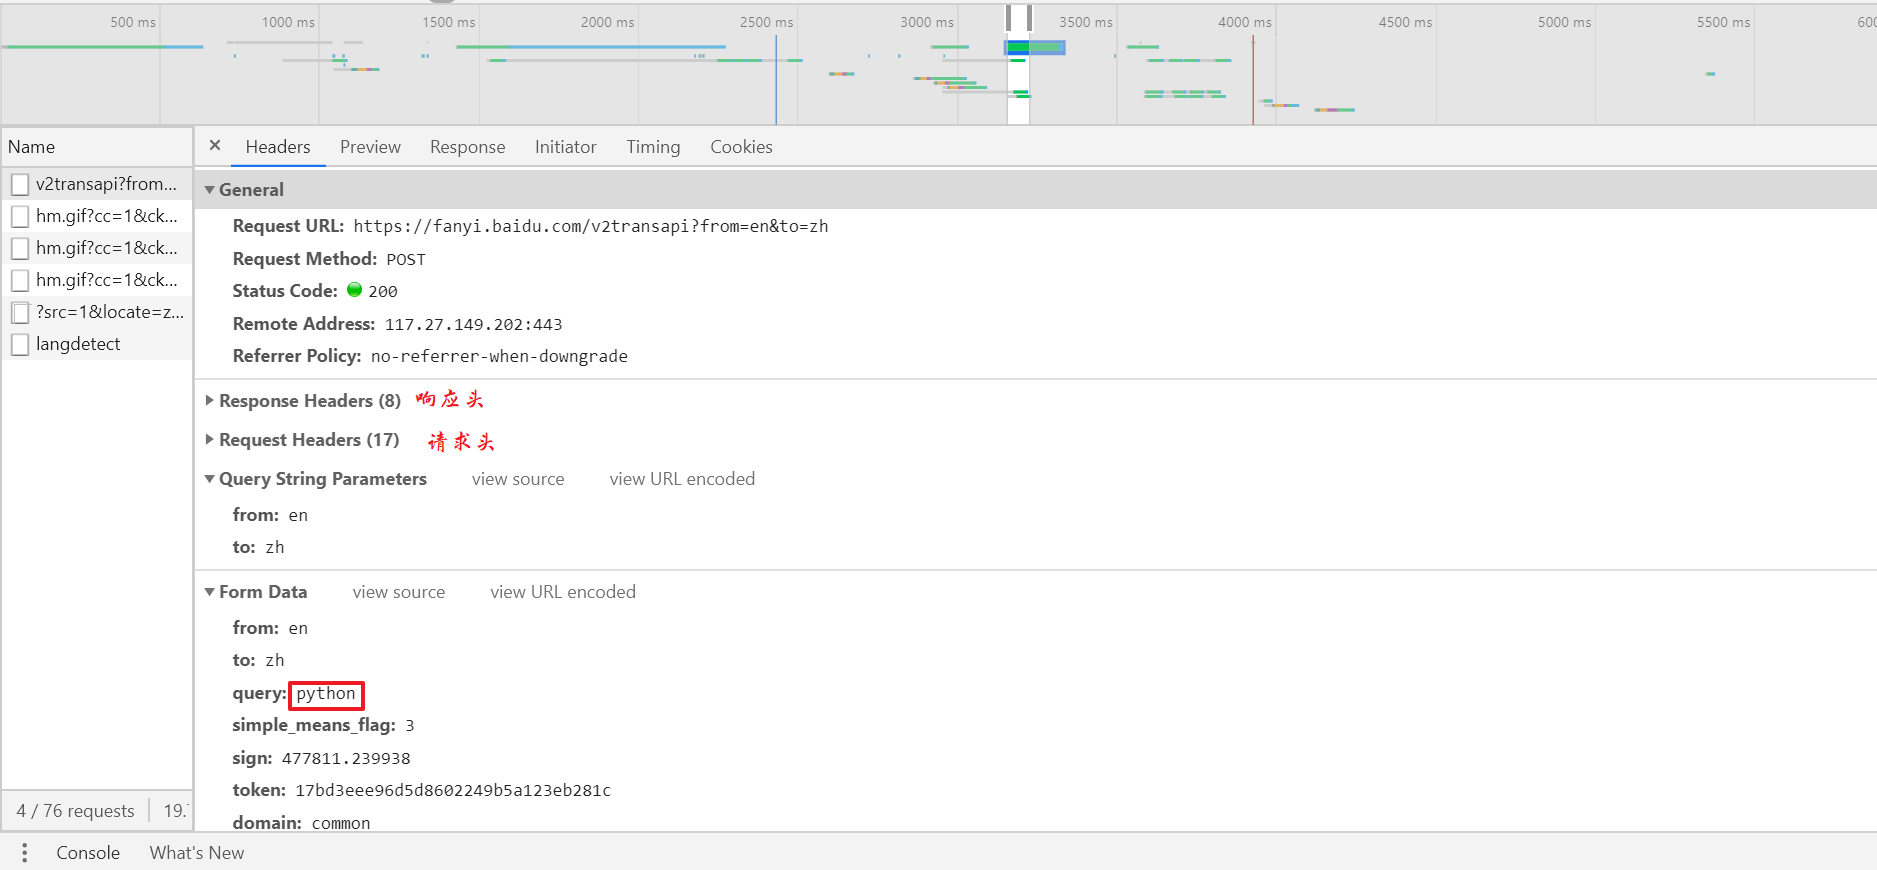The width and height of the screenshot is (1877, 870).
Task: Open the What's New drawer tab
Action: pos(197,853)
